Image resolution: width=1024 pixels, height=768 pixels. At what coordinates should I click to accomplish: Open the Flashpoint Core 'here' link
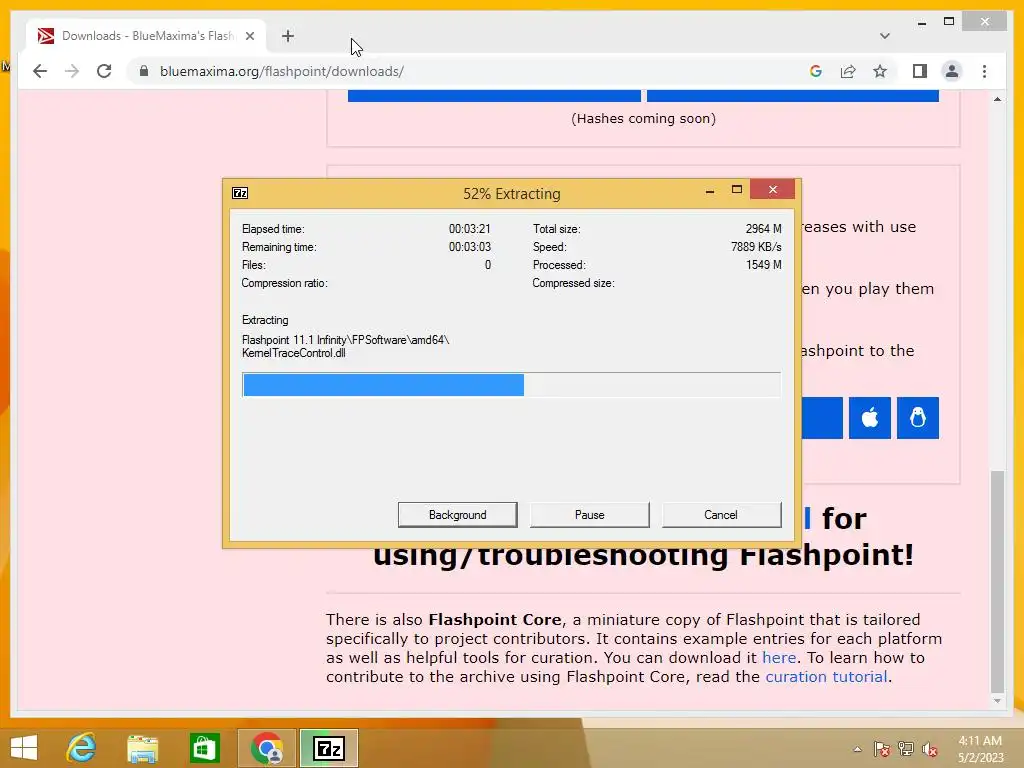778,658
